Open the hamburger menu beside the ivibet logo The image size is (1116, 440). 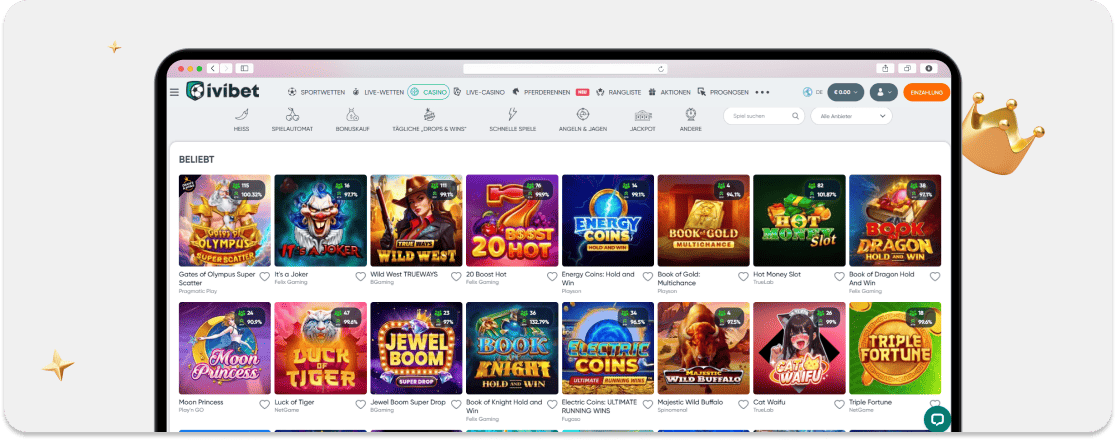click(x=174, y=92)
